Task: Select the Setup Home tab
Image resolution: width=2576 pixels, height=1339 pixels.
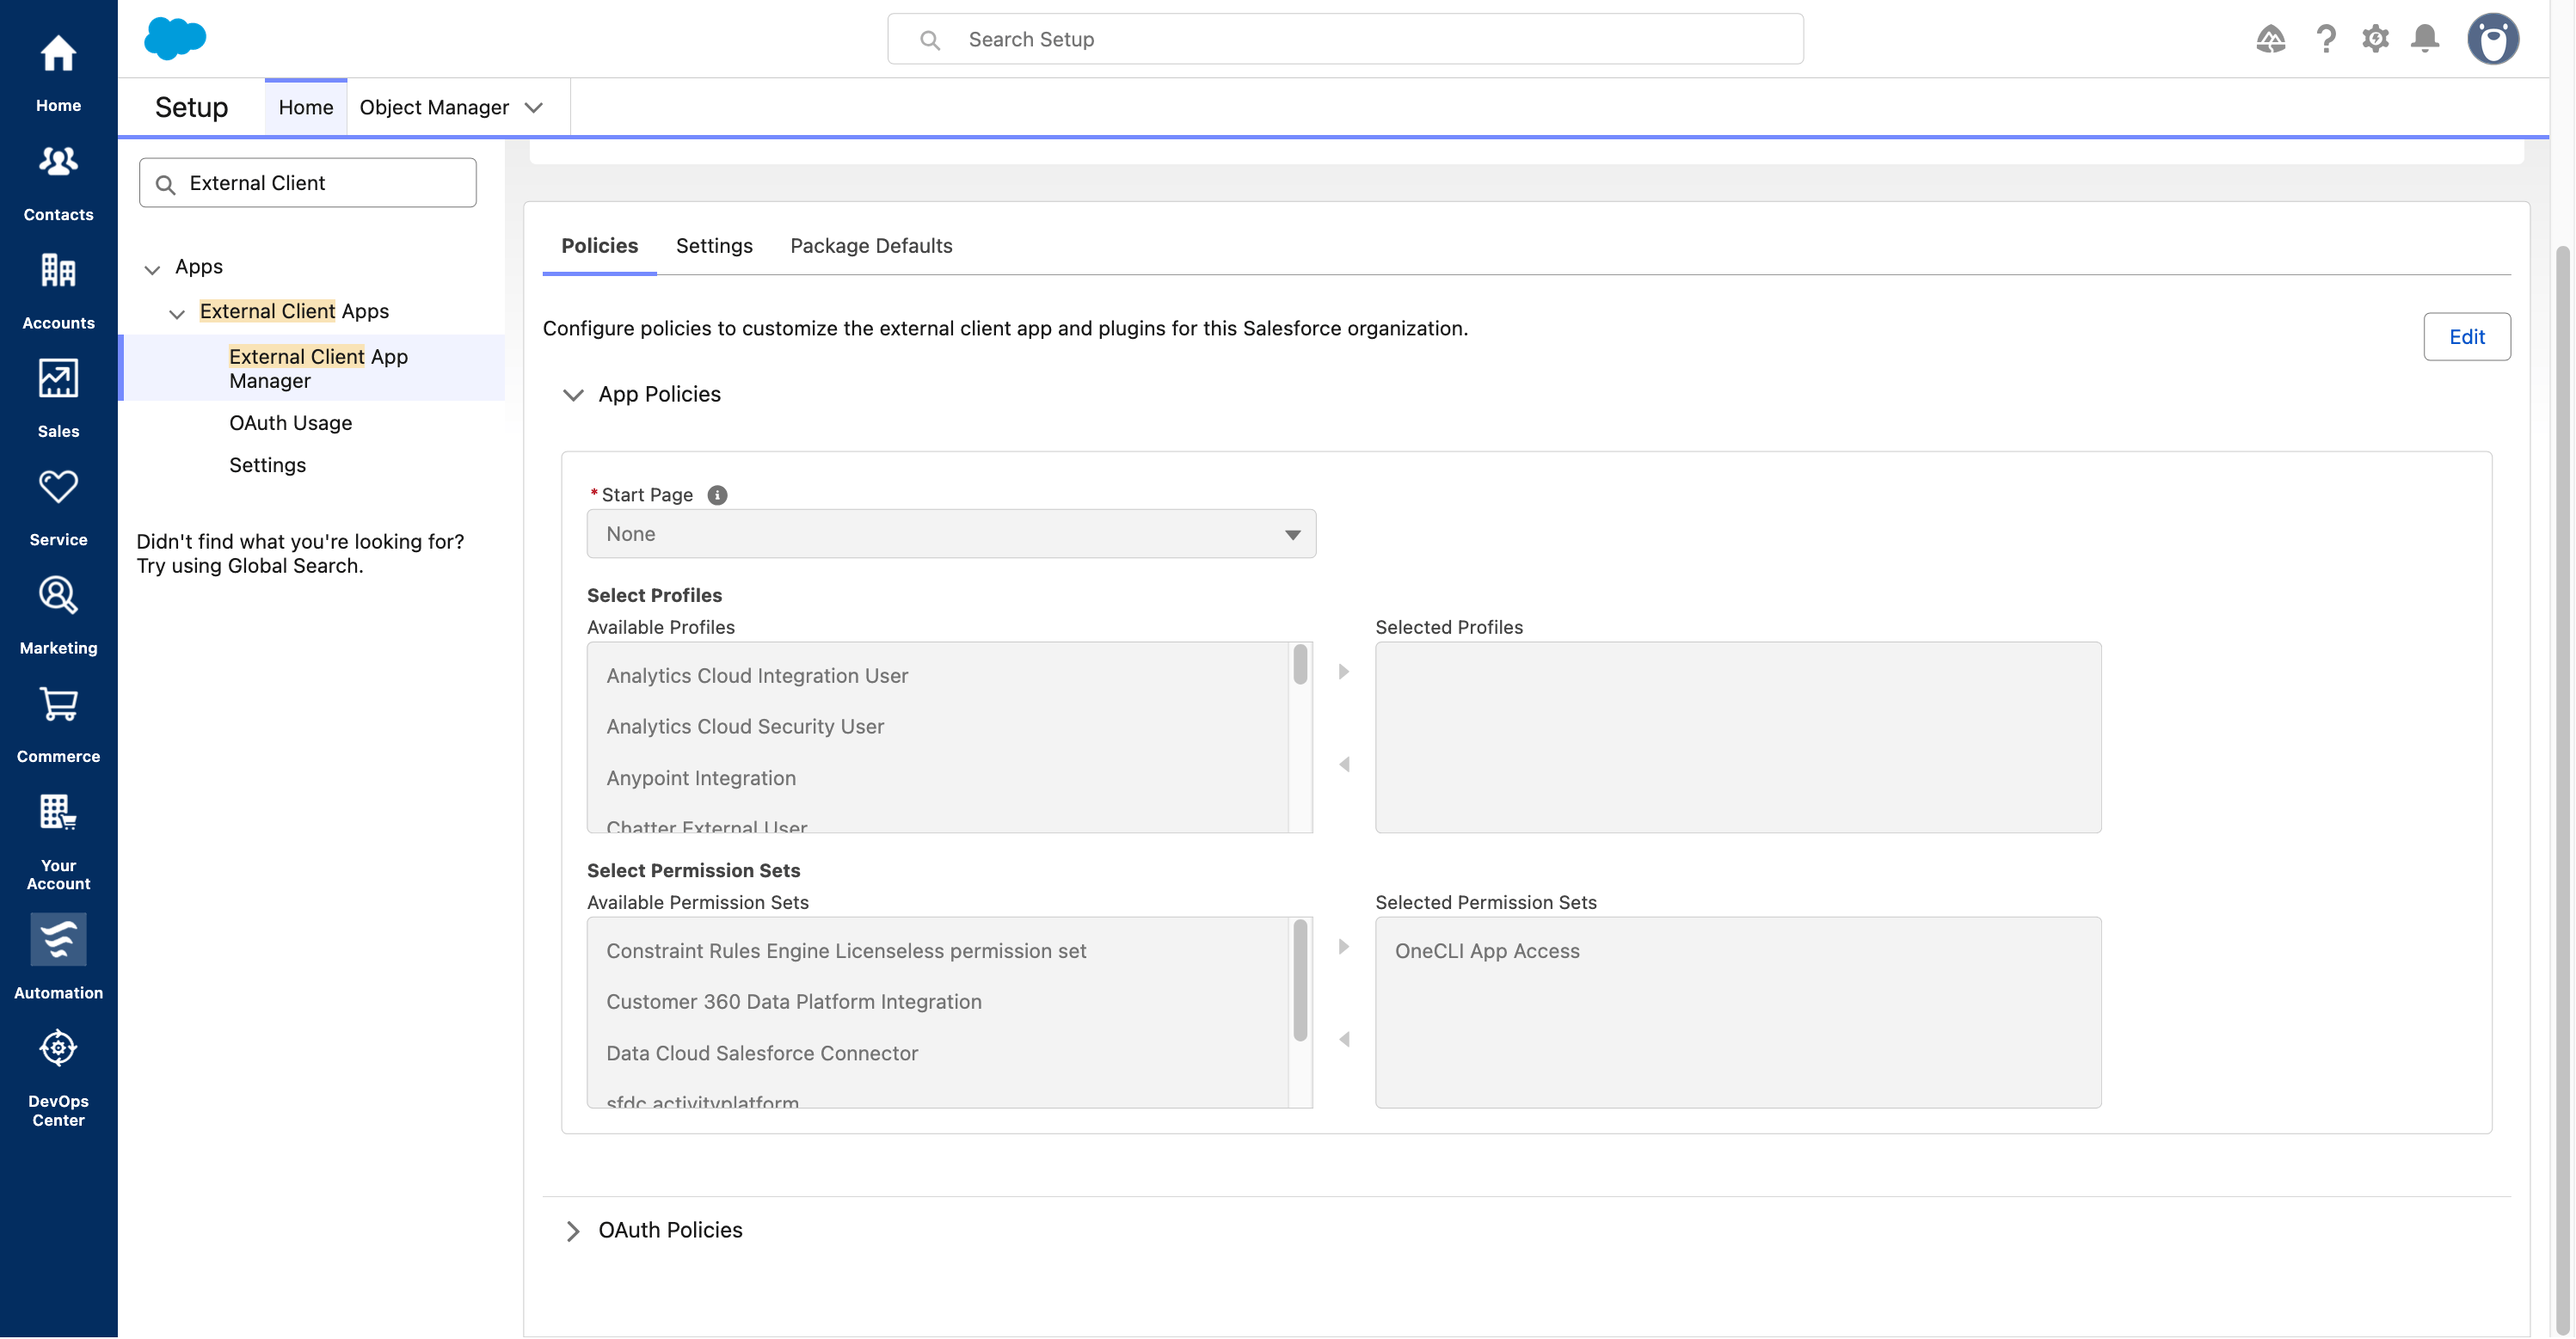Action: pyautogui.click(x=306, y=107)
